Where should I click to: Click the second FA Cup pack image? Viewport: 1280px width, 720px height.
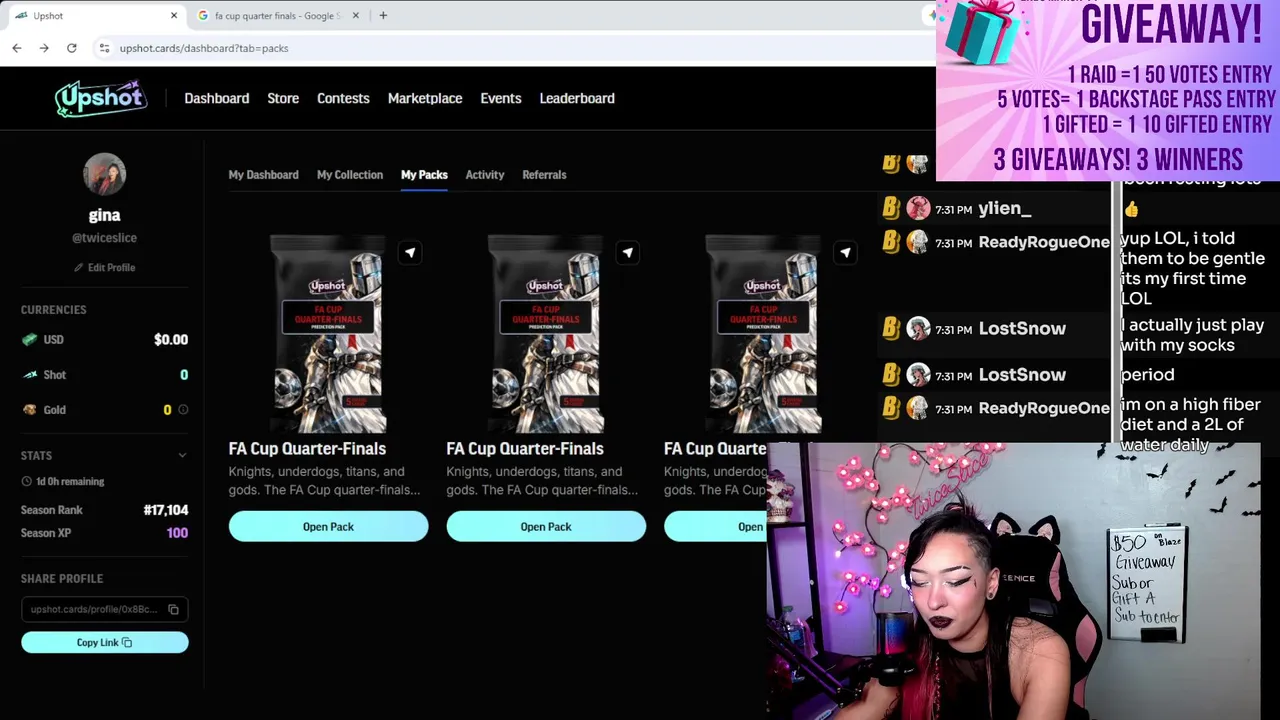546,334
